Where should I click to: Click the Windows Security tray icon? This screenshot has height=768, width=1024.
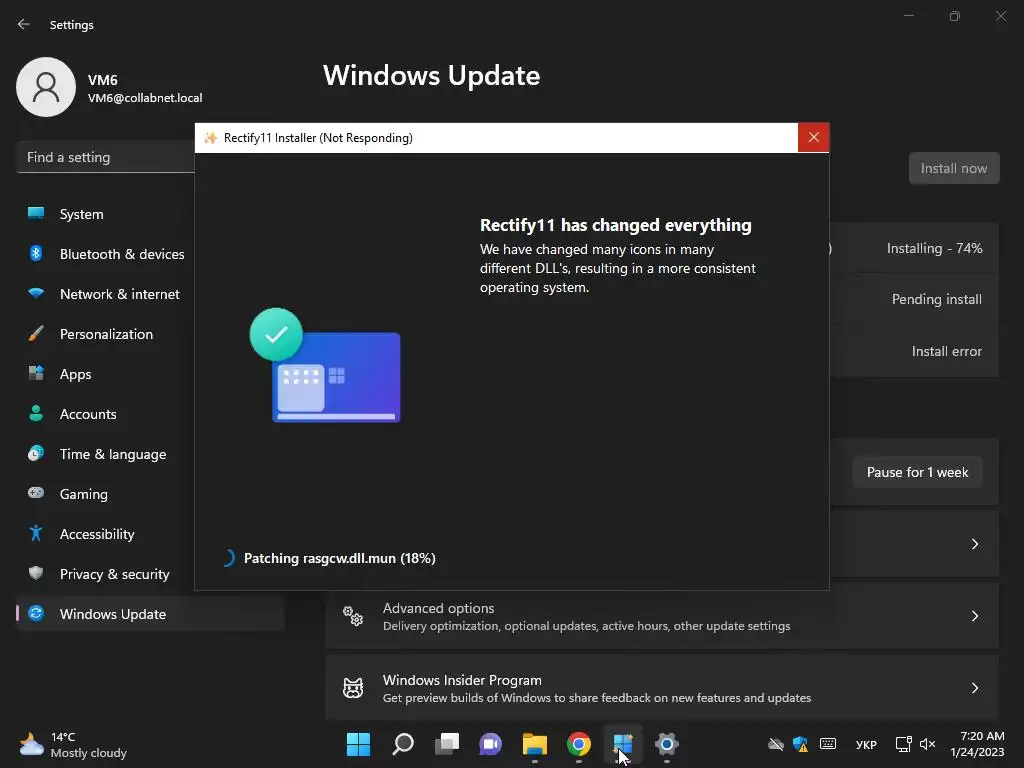801,744
